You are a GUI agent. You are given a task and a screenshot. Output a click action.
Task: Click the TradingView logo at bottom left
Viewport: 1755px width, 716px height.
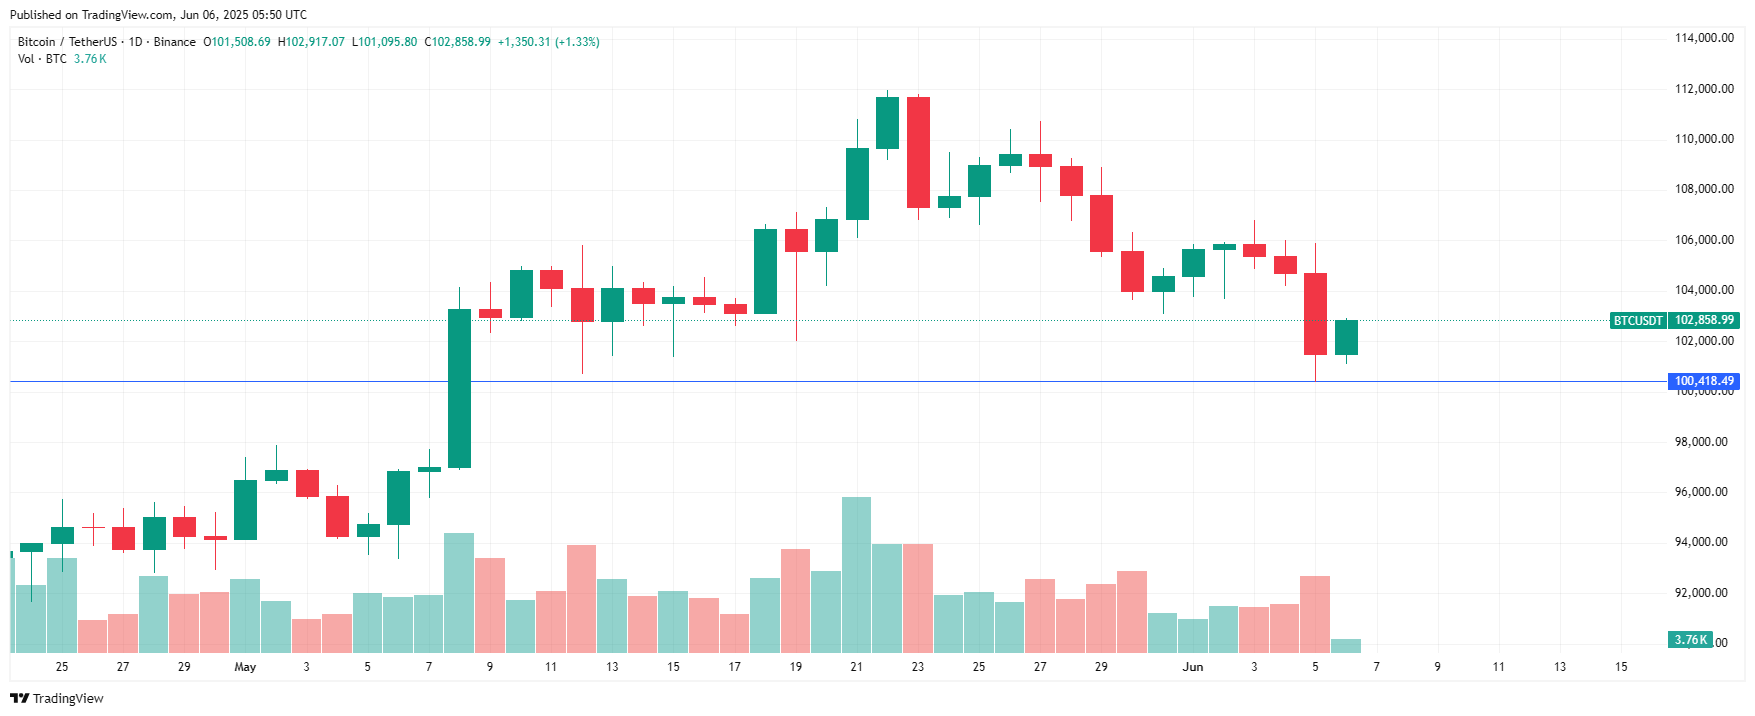point(57,698)
